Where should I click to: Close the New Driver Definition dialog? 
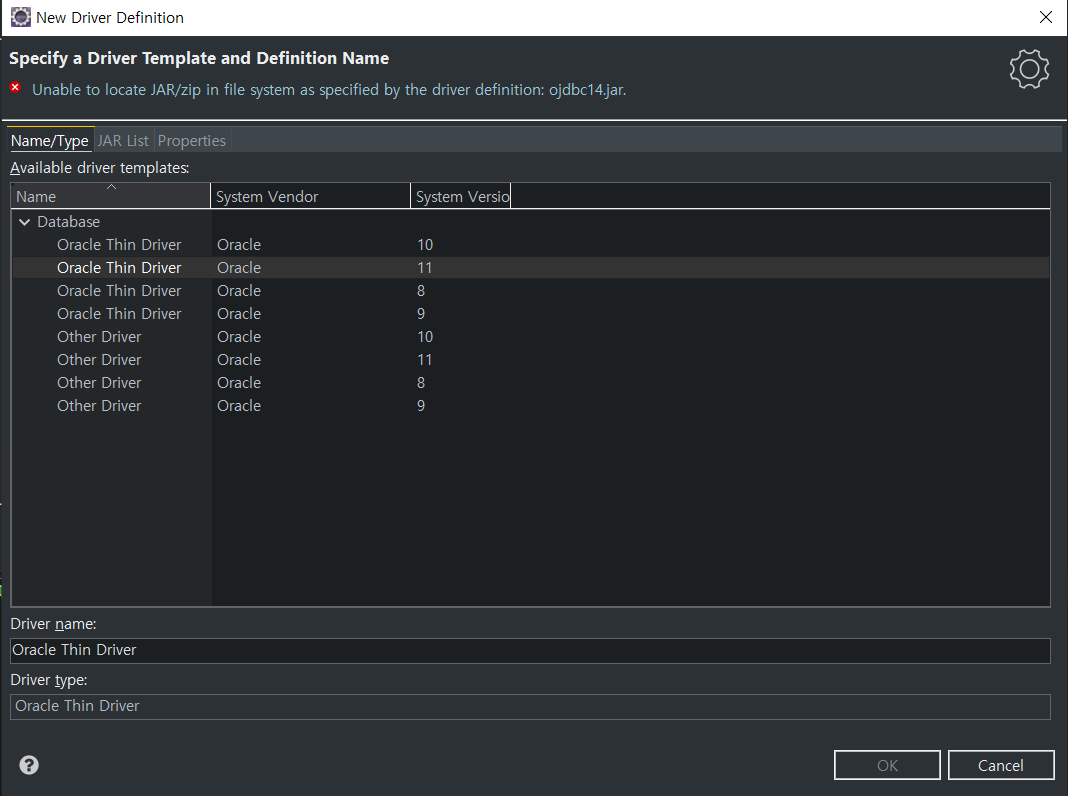tap(1046, 18)
